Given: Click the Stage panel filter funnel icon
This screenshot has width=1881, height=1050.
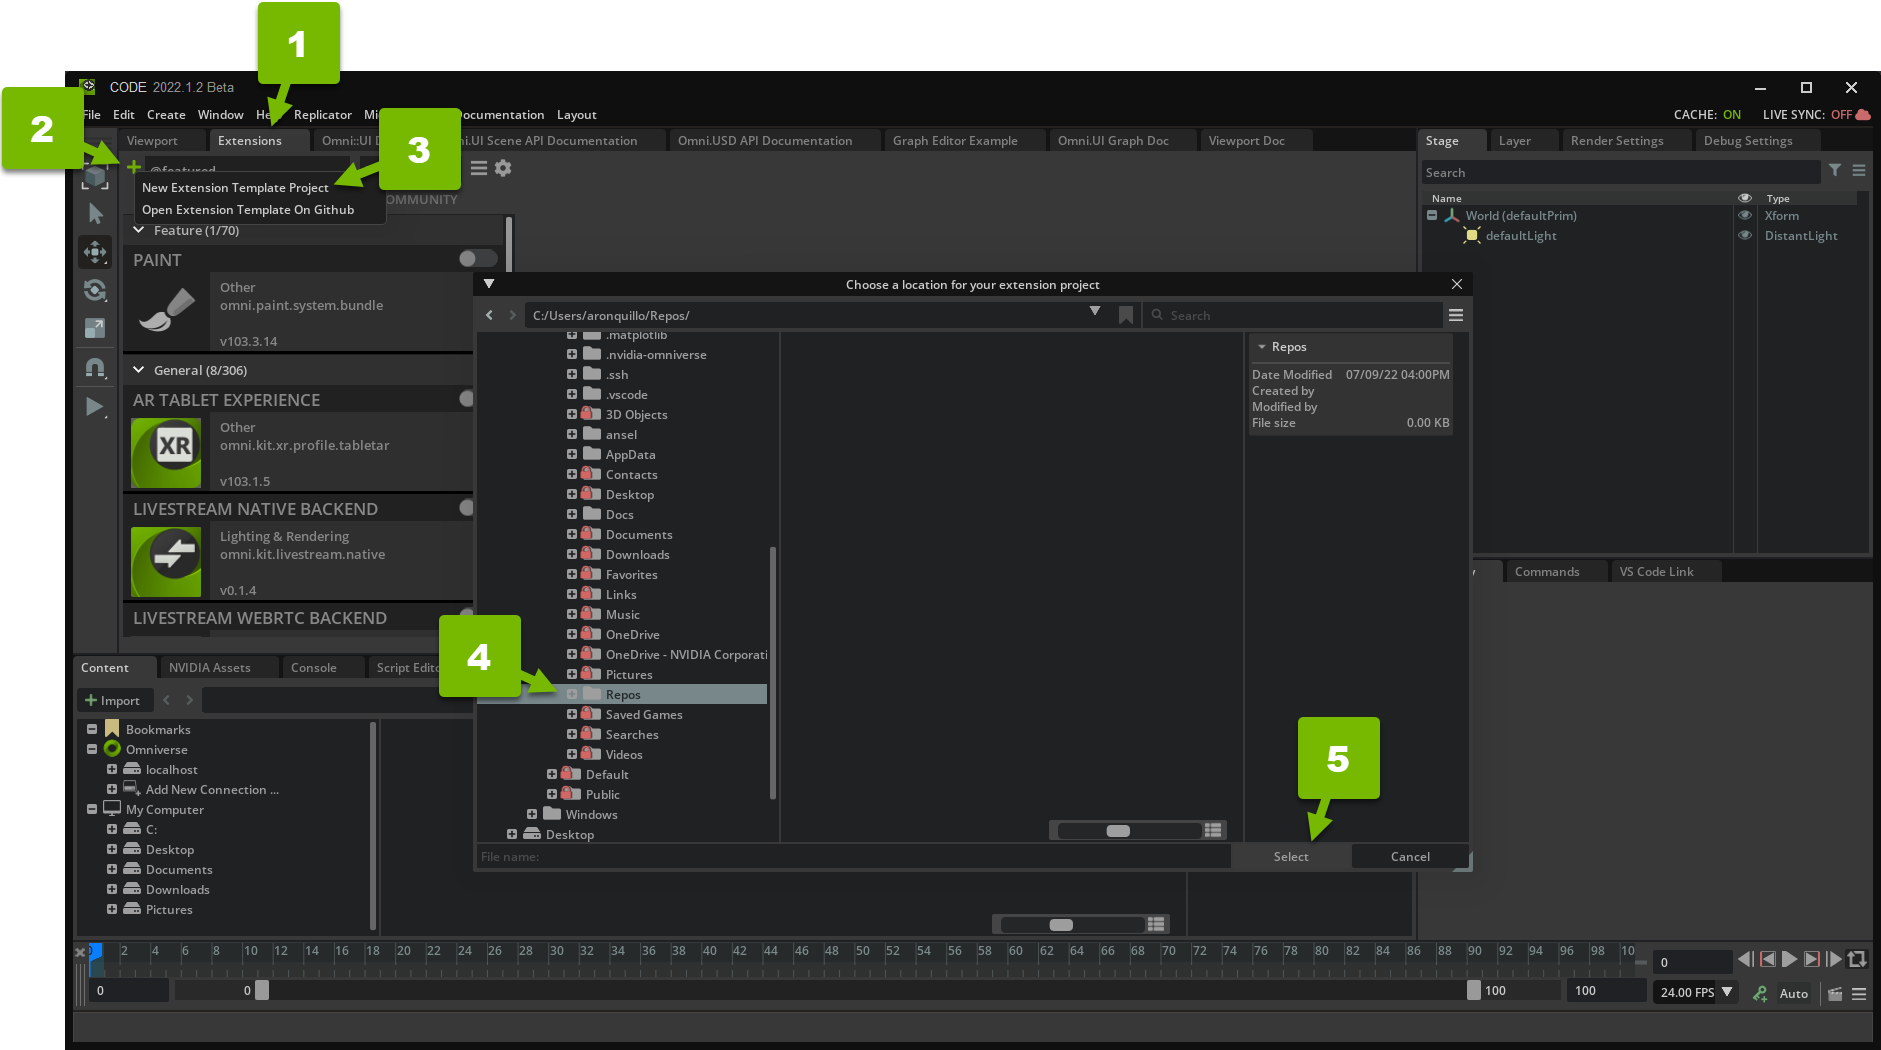Looking at the screenshot, I should point(1835,171).
